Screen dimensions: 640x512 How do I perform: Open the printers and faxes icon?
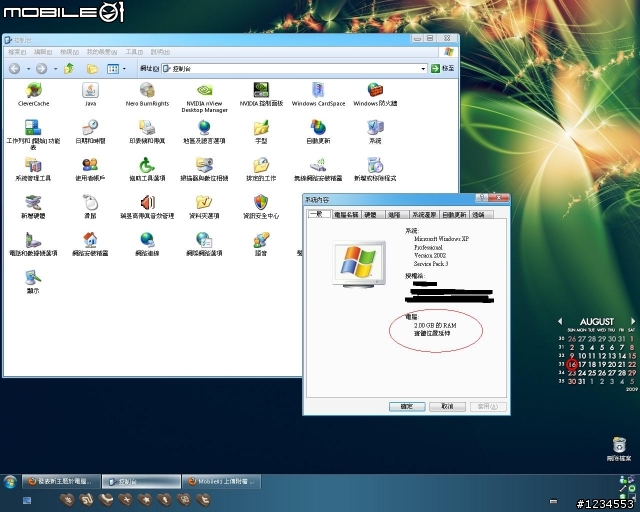click(147, 131)
